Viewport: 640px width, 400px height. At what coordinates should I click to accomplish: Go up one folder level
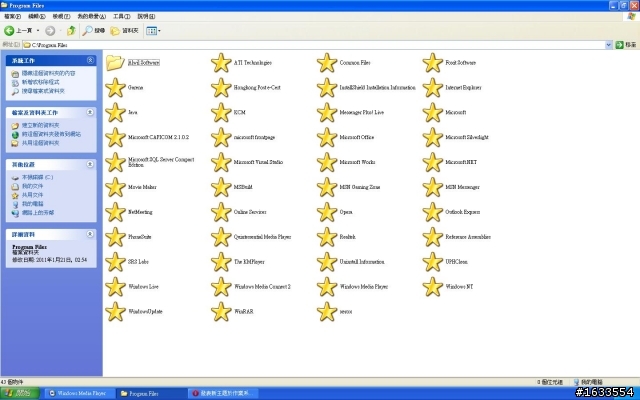point(71,31)
